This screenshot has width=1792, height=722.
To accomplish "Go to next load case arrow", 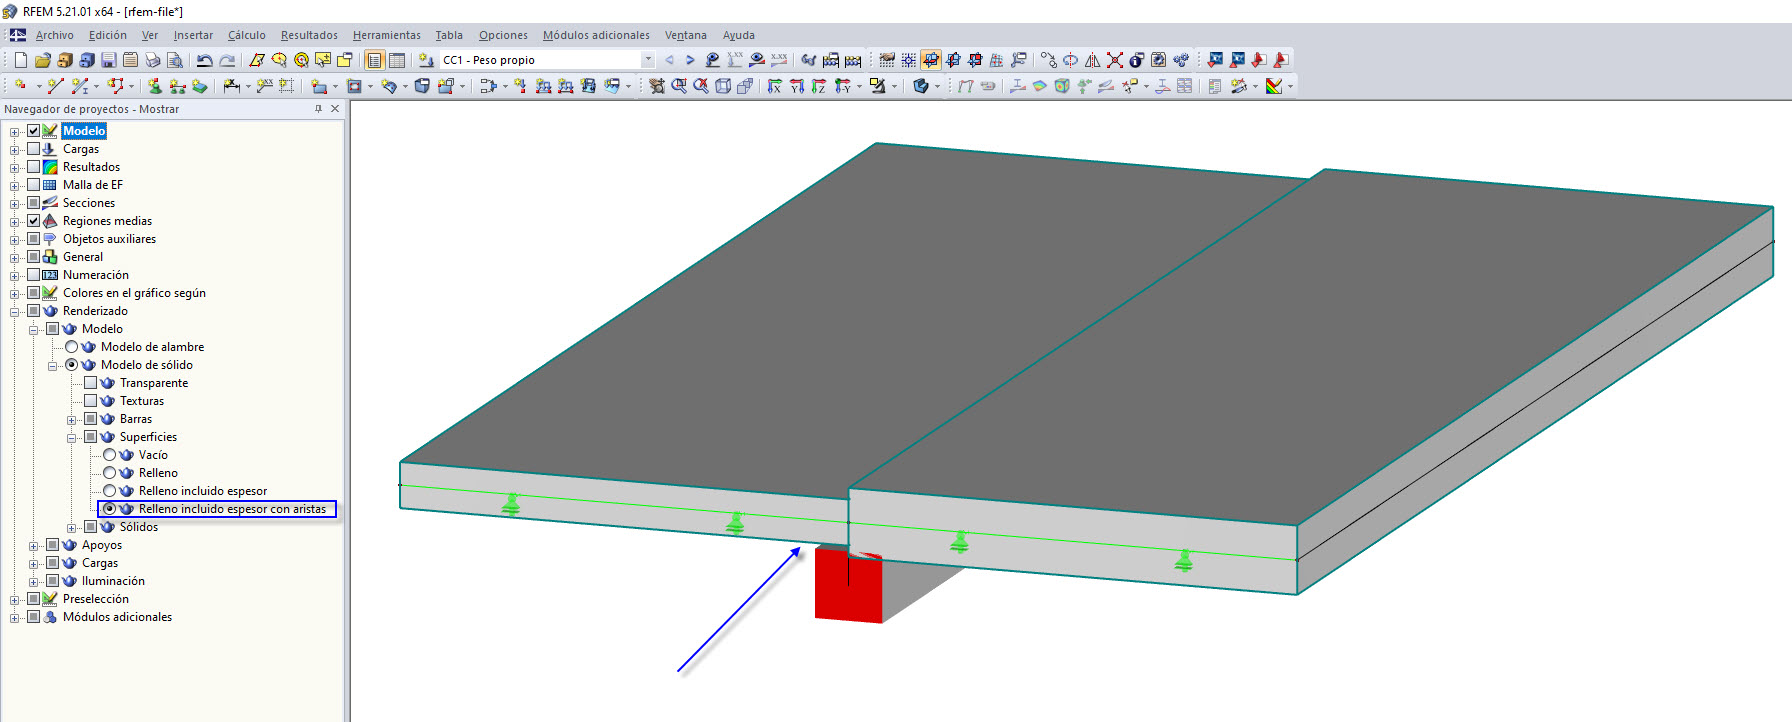I will pos(690,60).
